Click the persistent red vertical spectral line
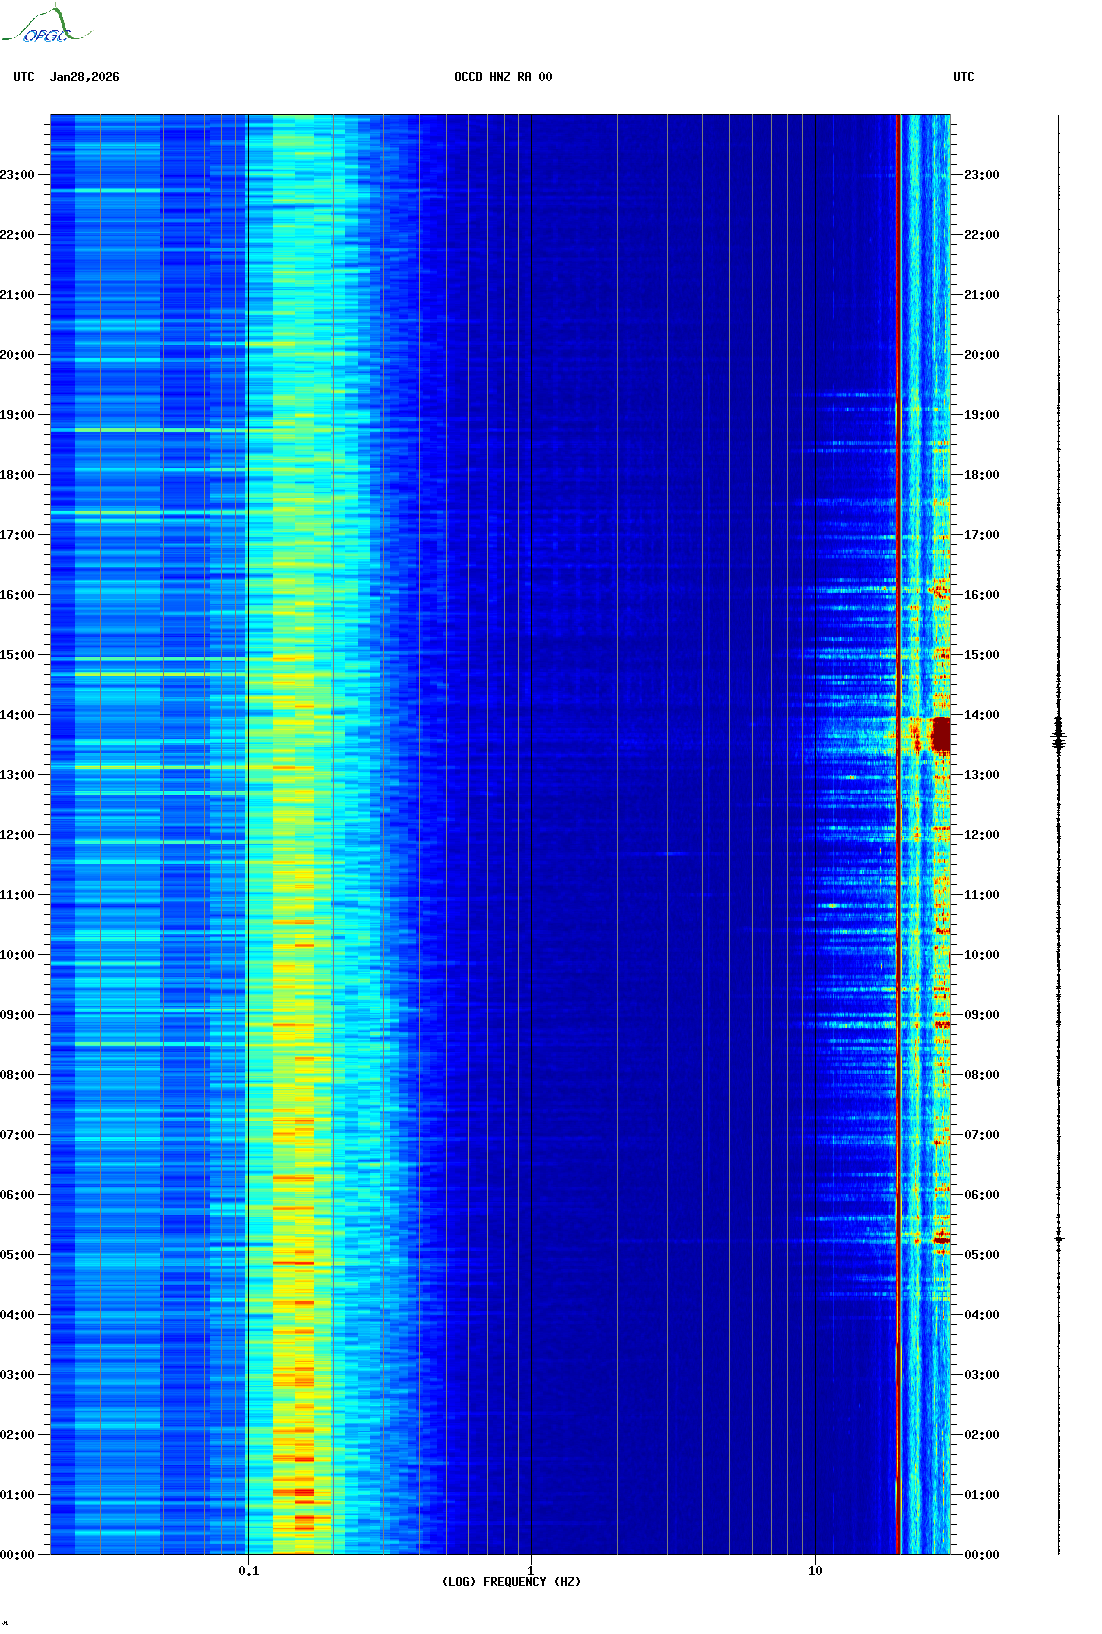The height and width of the screenshot is (1634, 1102). 898,834
